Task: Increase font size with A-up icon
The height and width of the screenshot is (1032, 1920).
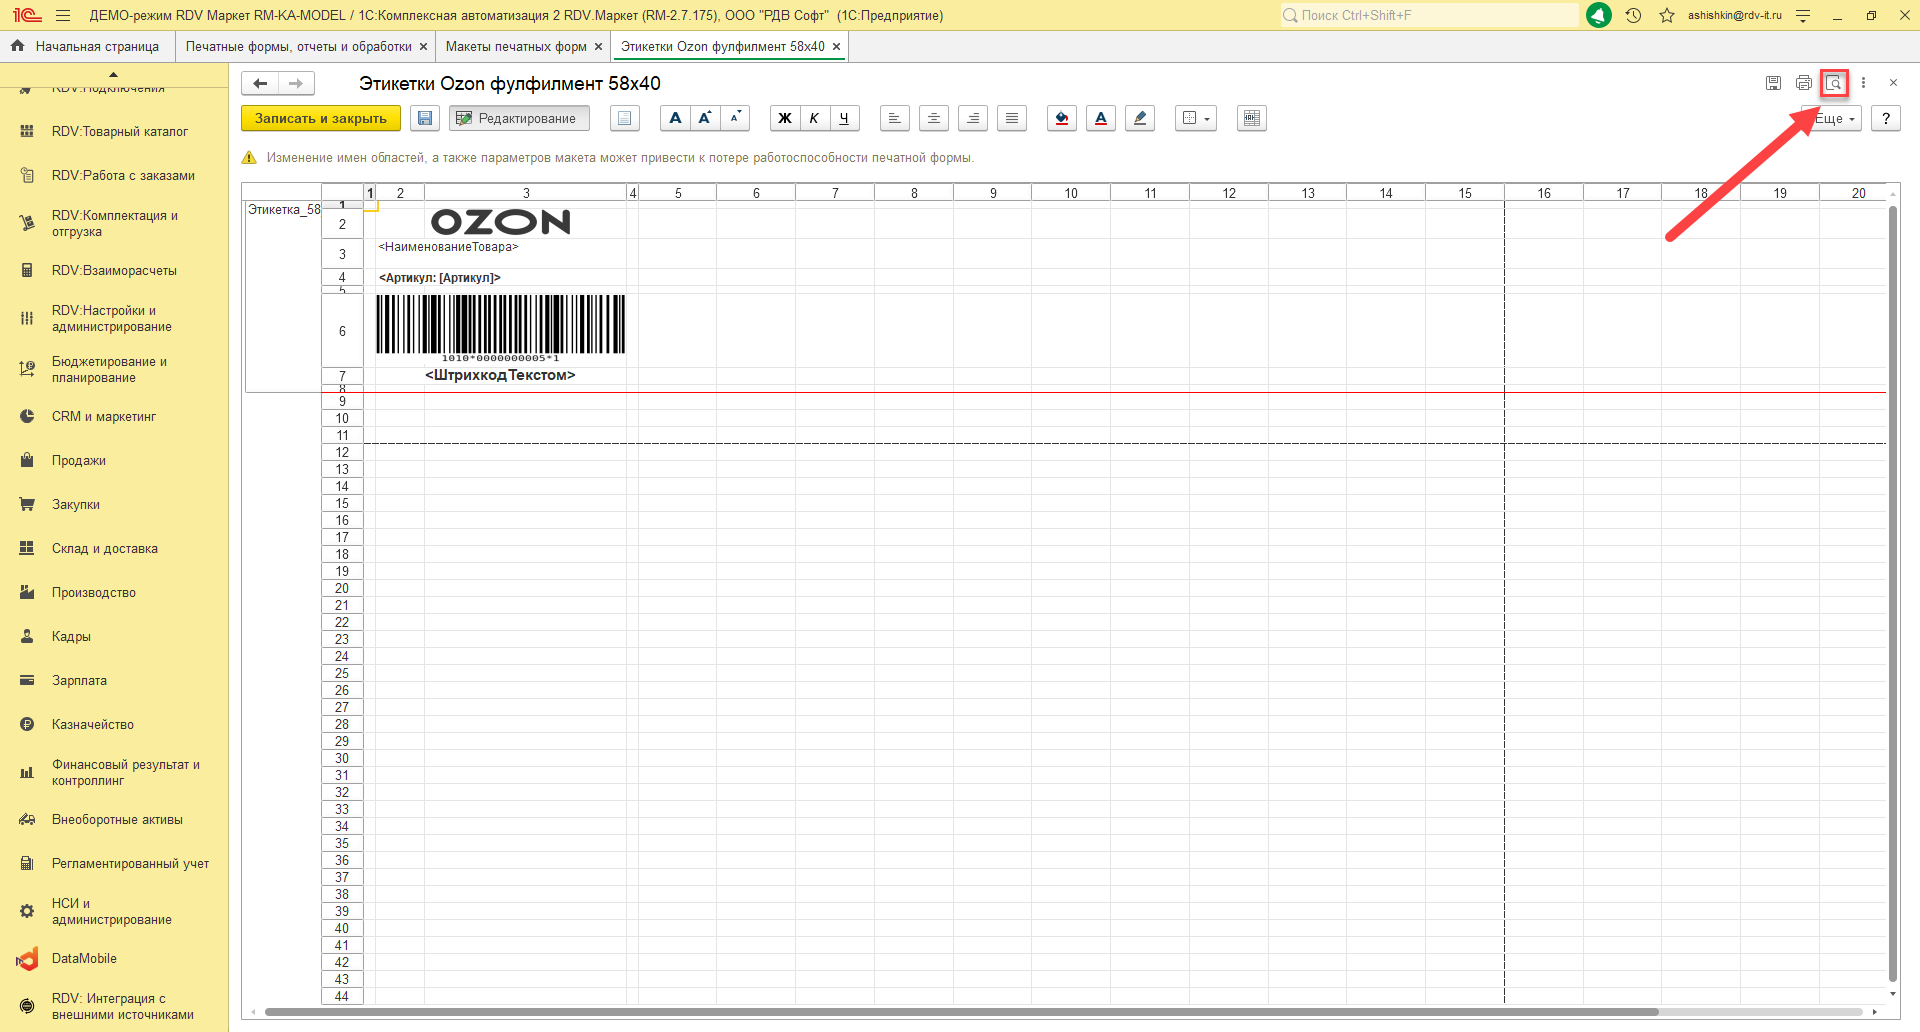Action: click(705, 118)
